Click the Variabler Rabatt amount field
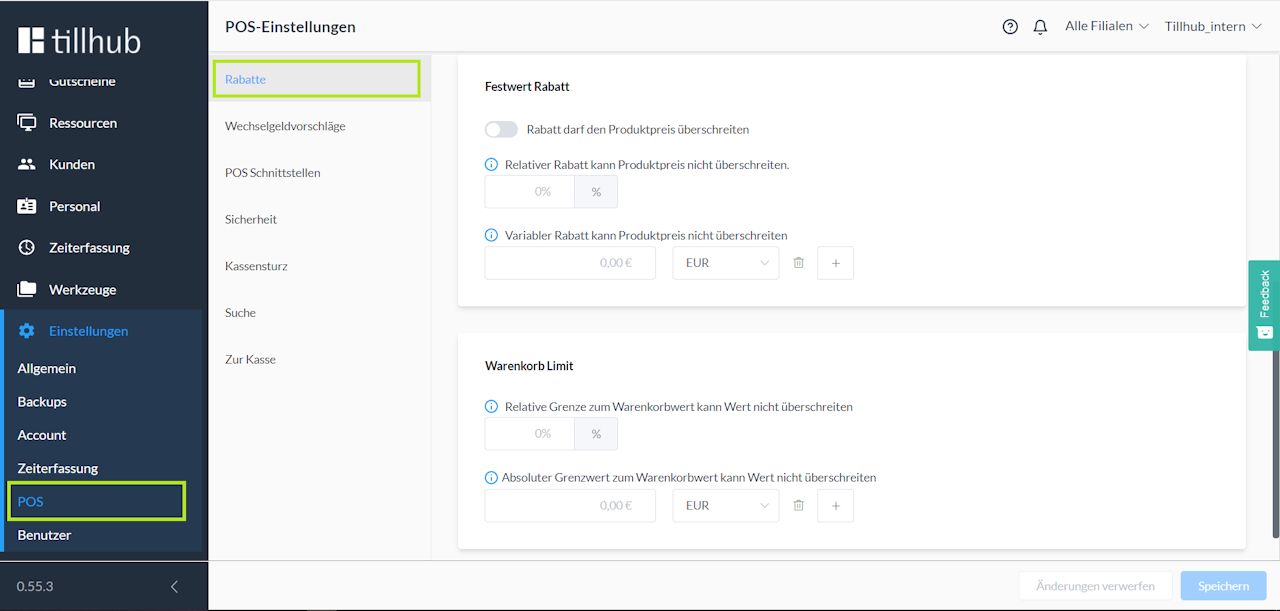 coord(570,263)
